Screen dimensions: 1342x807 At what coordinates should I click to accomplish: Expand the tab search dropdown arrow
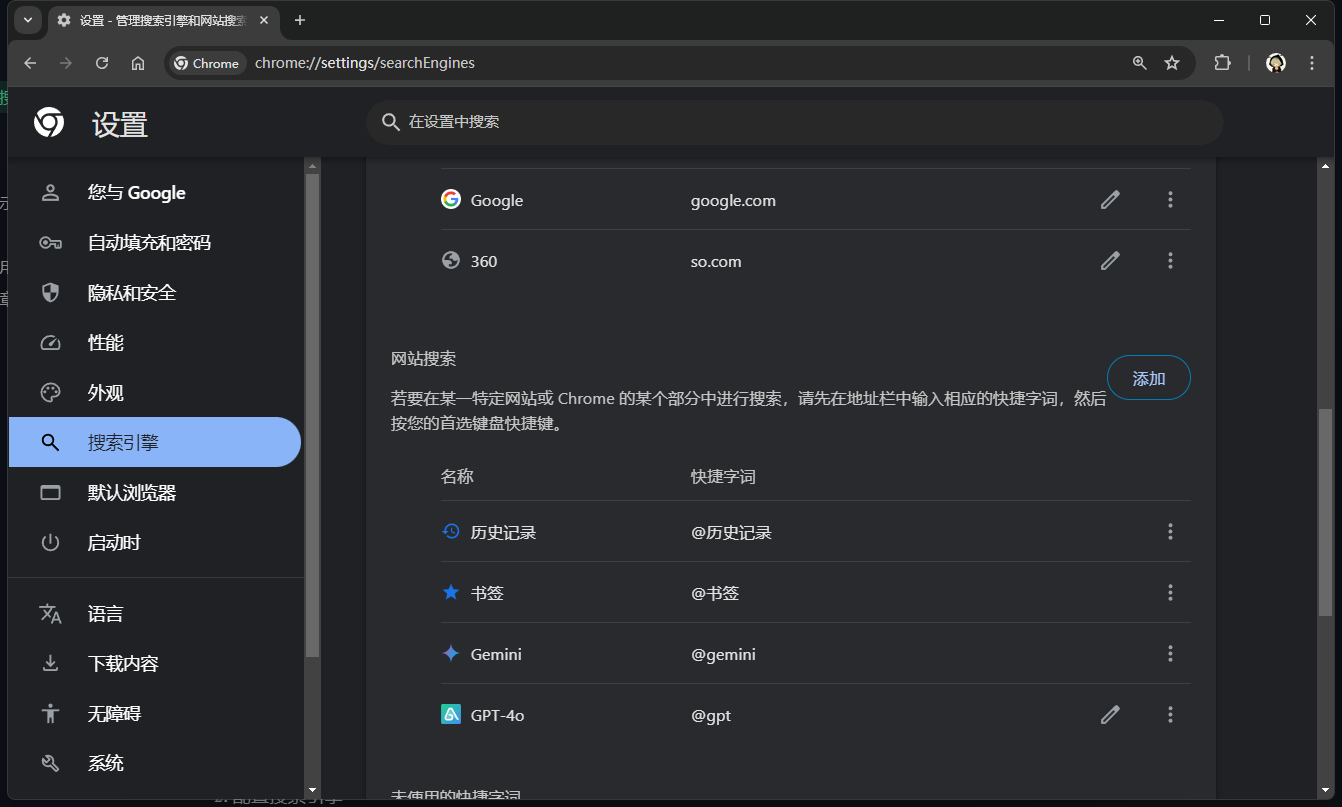click(x=28, y=20)
